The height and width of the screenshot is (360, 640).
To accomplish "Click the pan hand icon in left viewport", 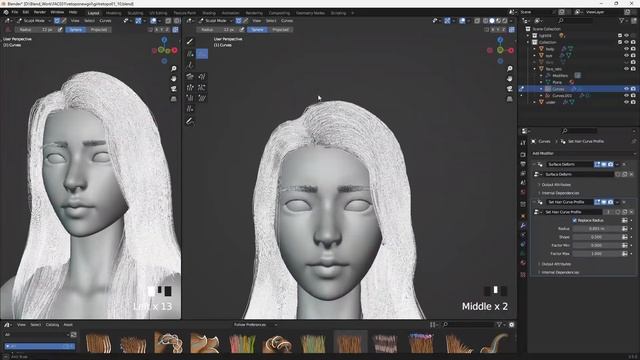I will point(173,78).
